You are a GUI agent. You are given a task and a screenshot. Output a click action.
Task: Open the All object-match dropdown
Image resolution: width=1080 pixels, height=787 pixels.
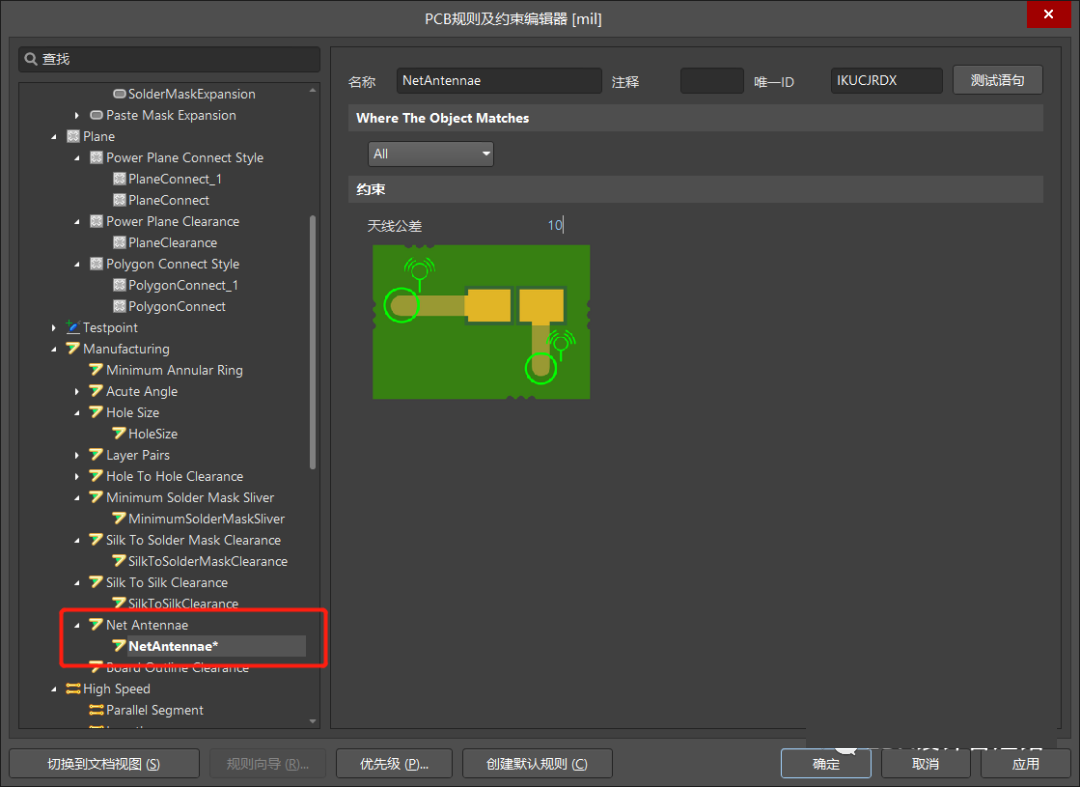[431, 154]
